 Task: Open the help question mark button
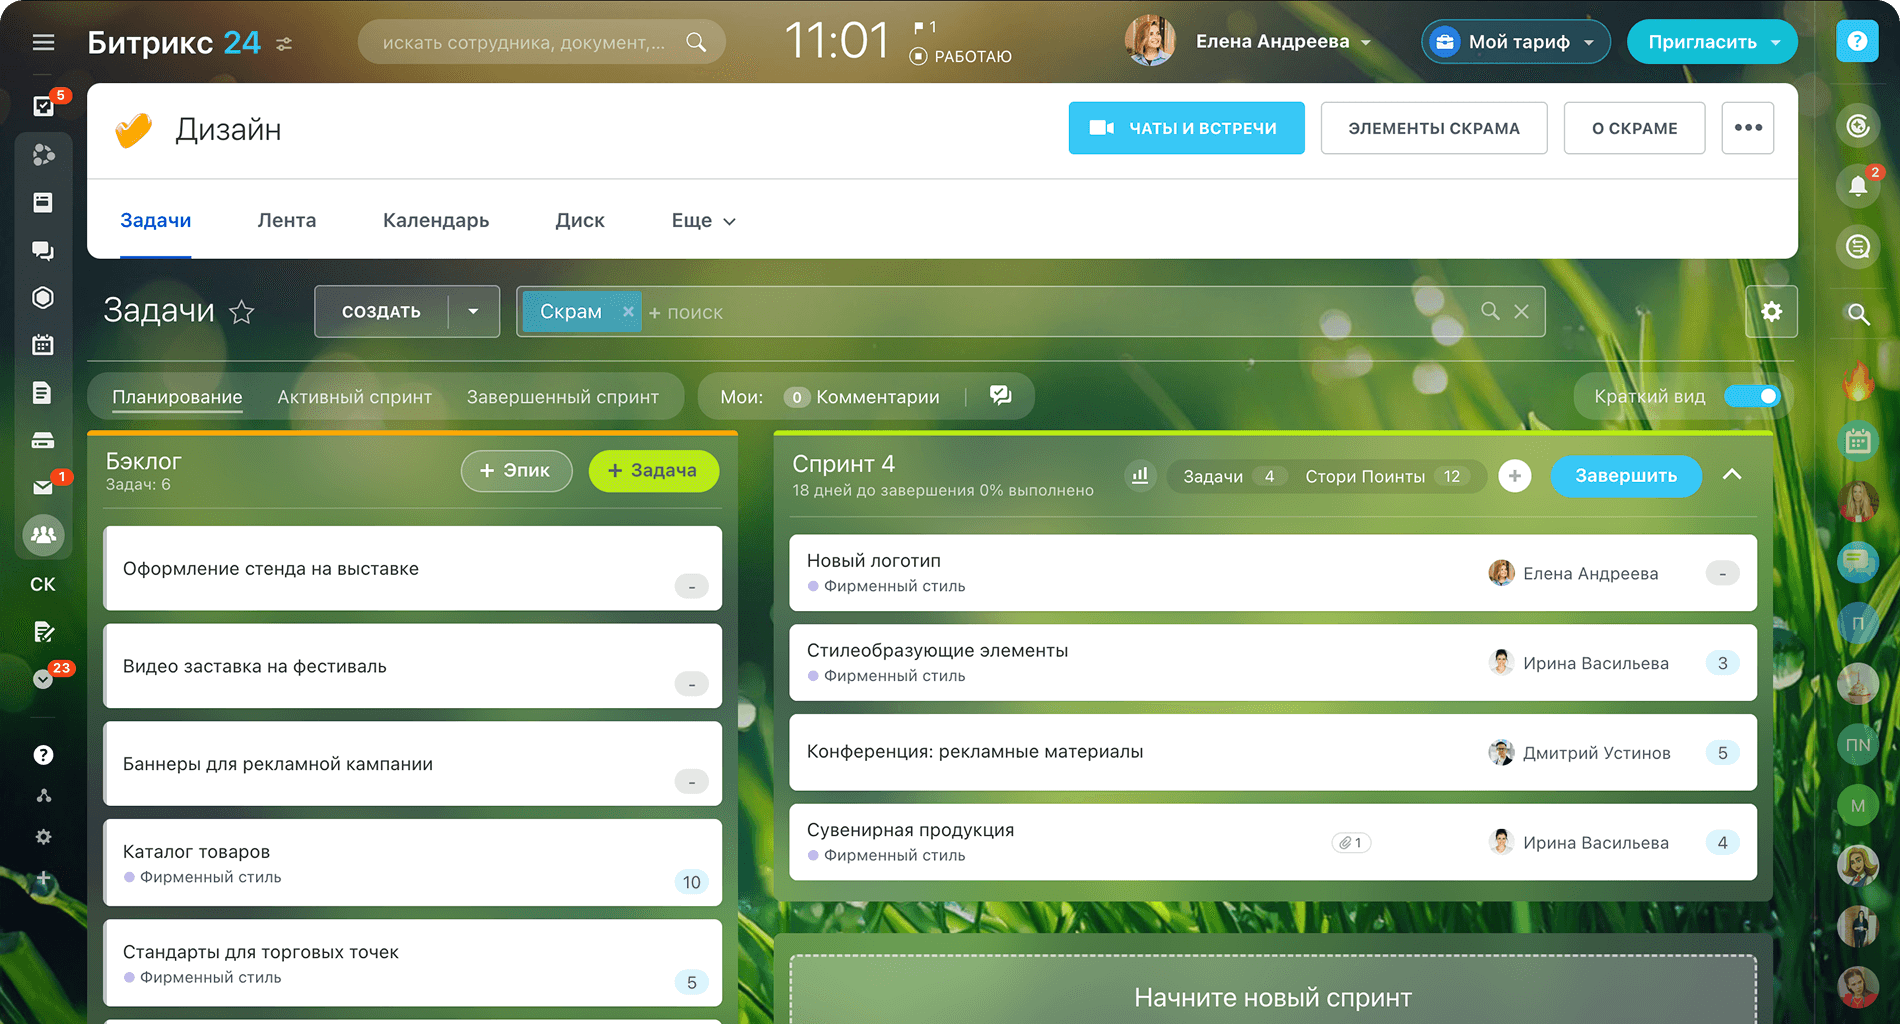tap(1857, 42)
